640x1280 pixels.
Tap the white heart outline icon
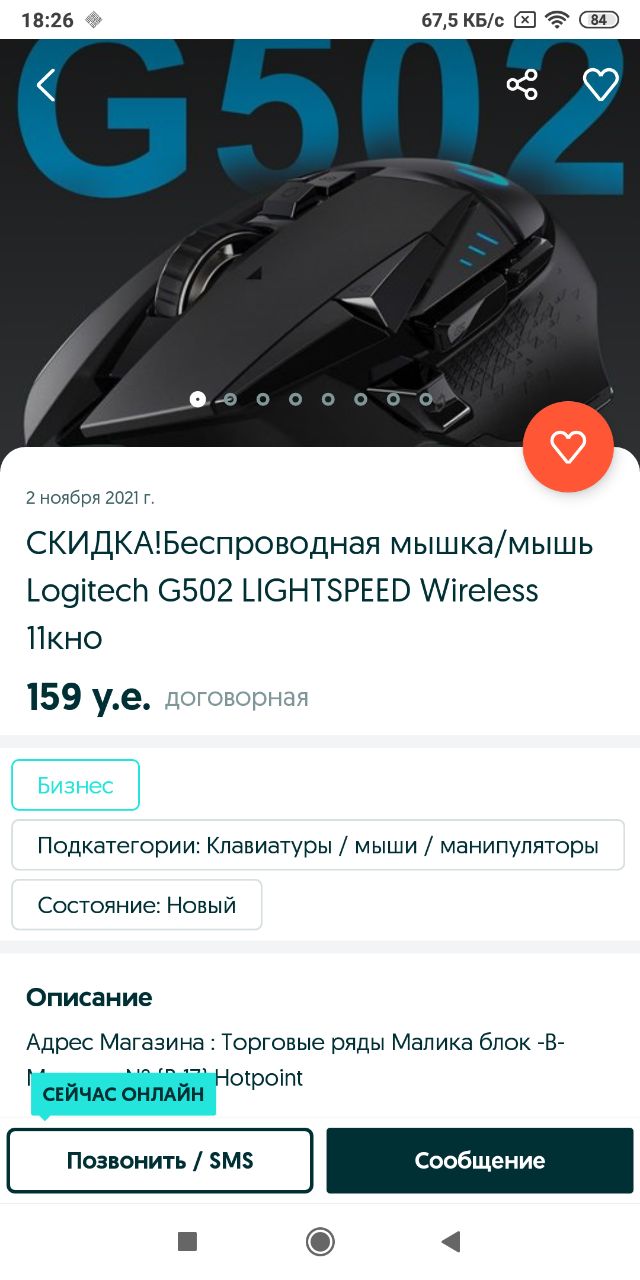[601, 85]
